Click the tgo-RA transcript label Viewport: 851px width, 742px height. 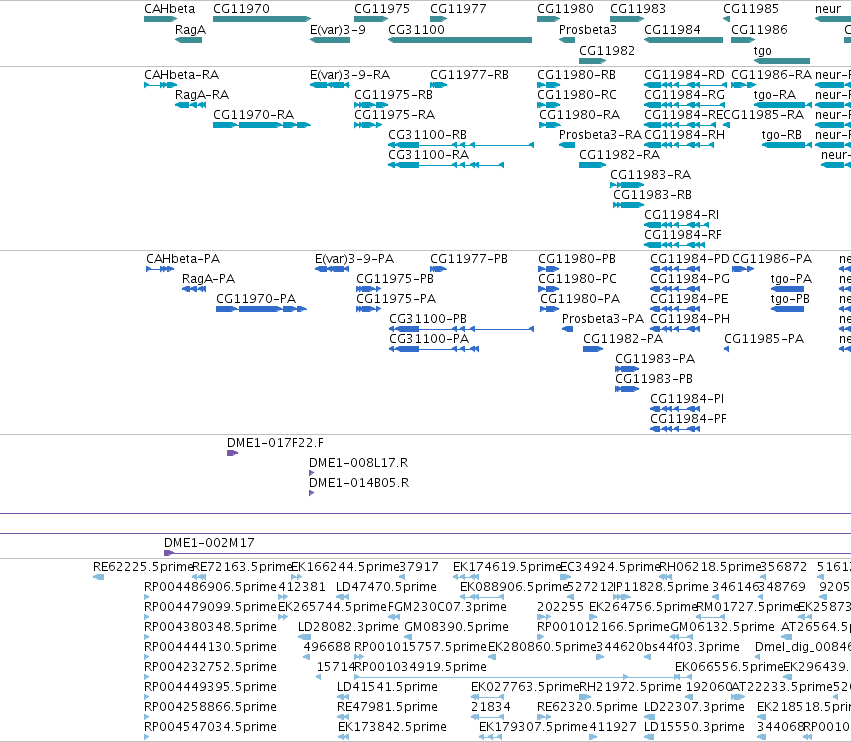click(774, 94)
